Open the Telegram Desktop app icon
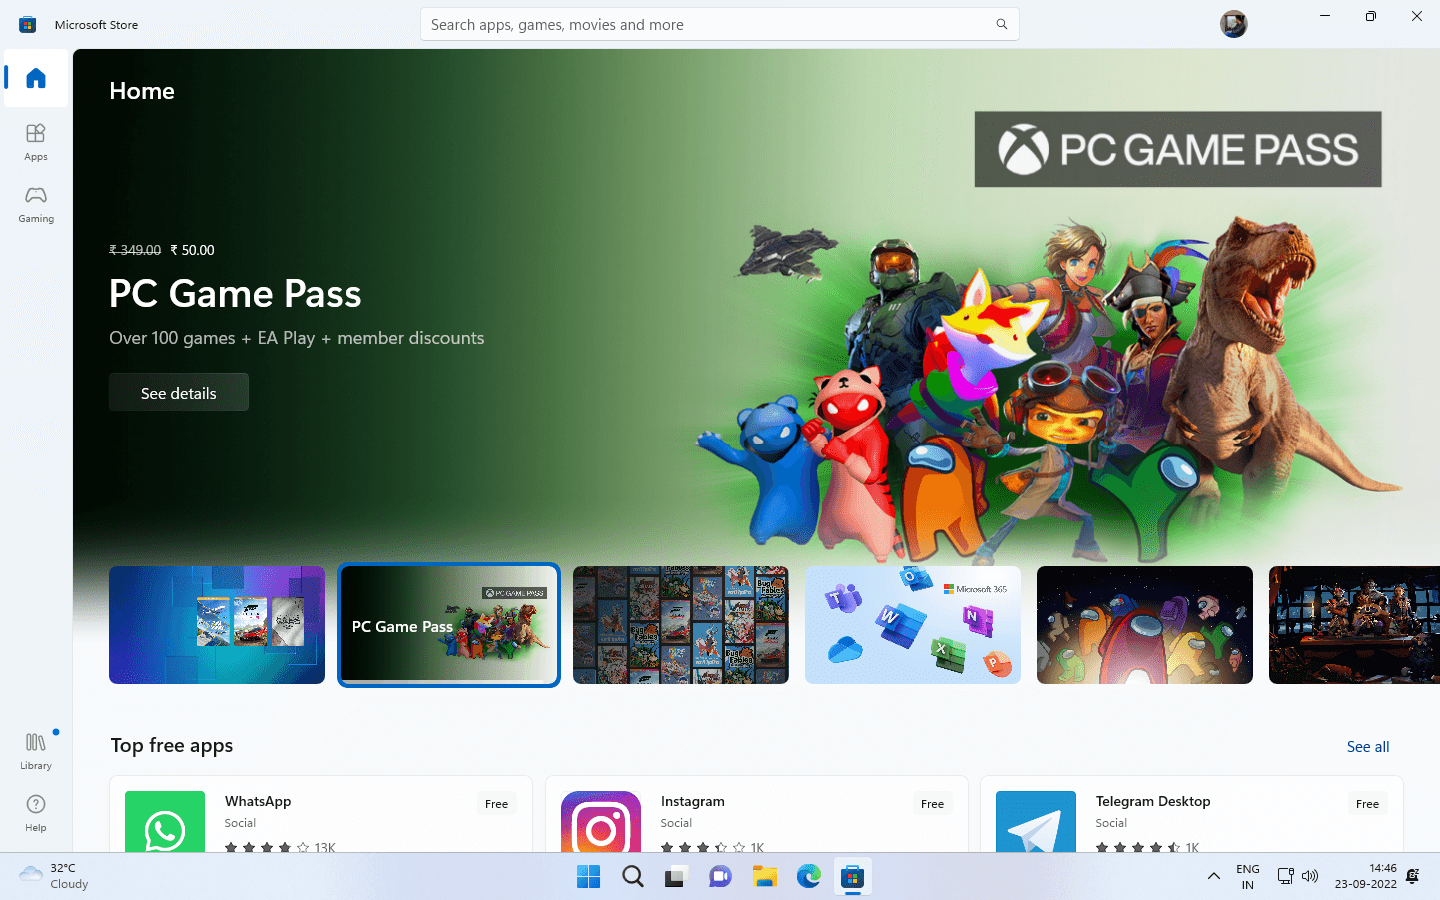1440x900 pixels. tap(1036, 822)
